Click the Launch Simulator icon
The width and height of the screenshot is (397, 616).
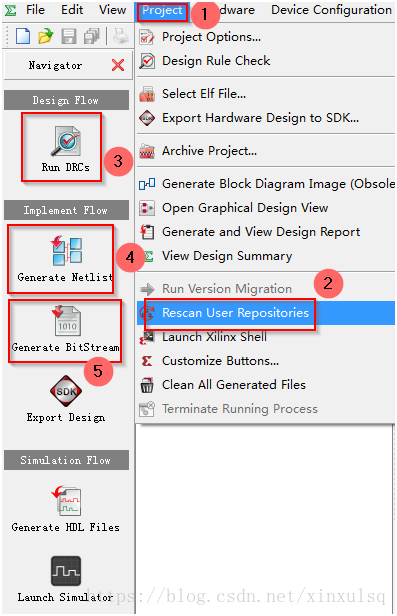pos(66,571)
